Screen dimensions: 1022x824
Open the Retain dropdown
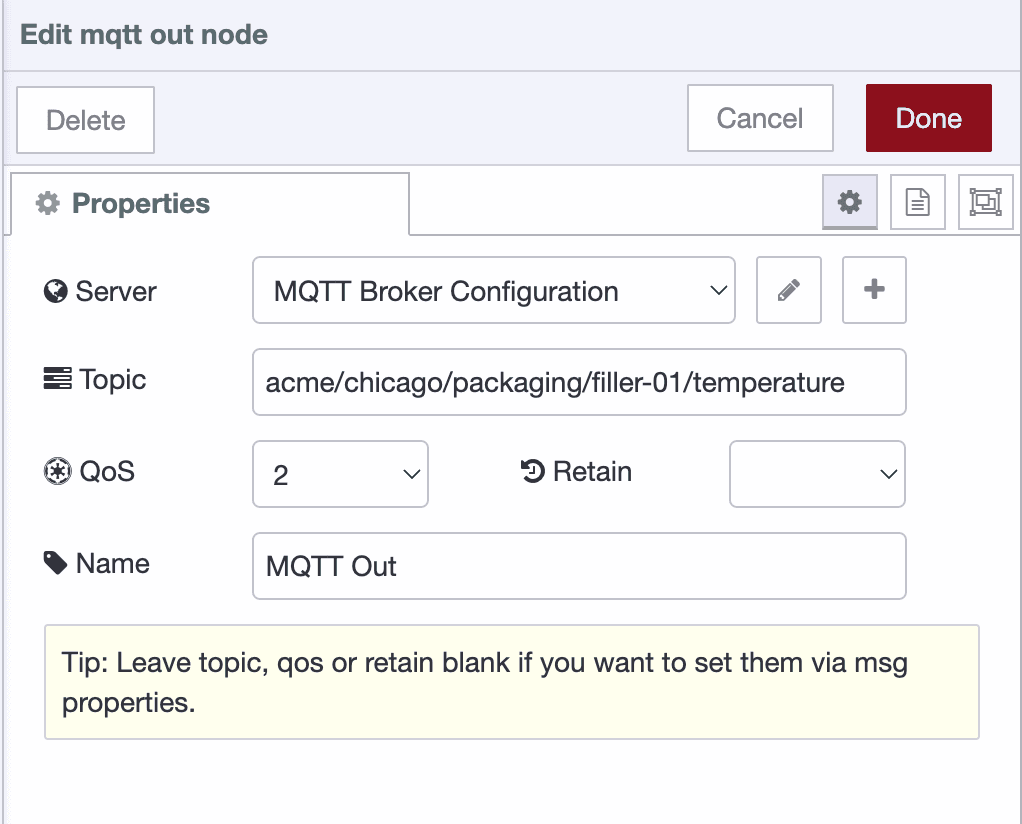point(816,473)
